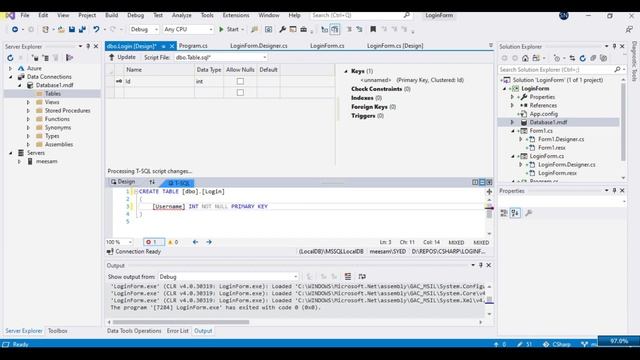640x360 pixels.
Task: Refresh the Server Explorer tree
Action: pos(10,58)
